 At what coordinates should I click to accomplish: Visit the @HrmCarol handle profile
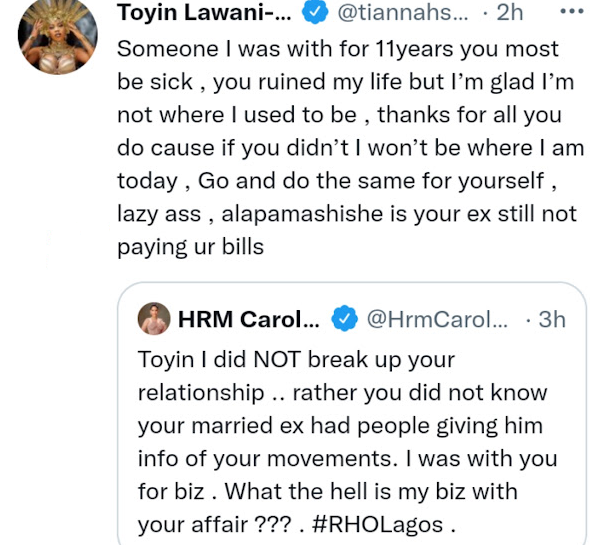437,319
